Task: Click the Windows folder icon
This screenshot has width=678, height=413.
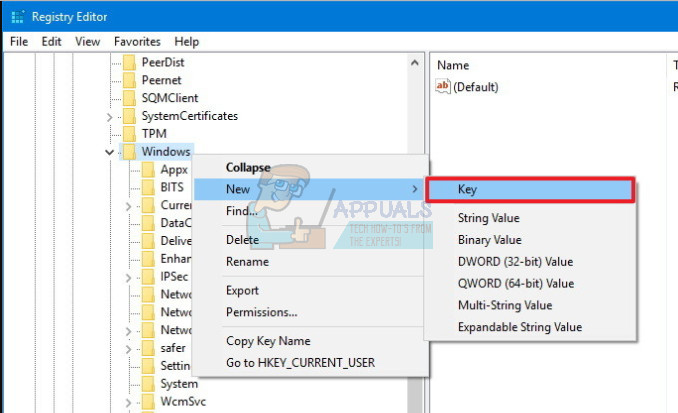Action: coord(129,152)
